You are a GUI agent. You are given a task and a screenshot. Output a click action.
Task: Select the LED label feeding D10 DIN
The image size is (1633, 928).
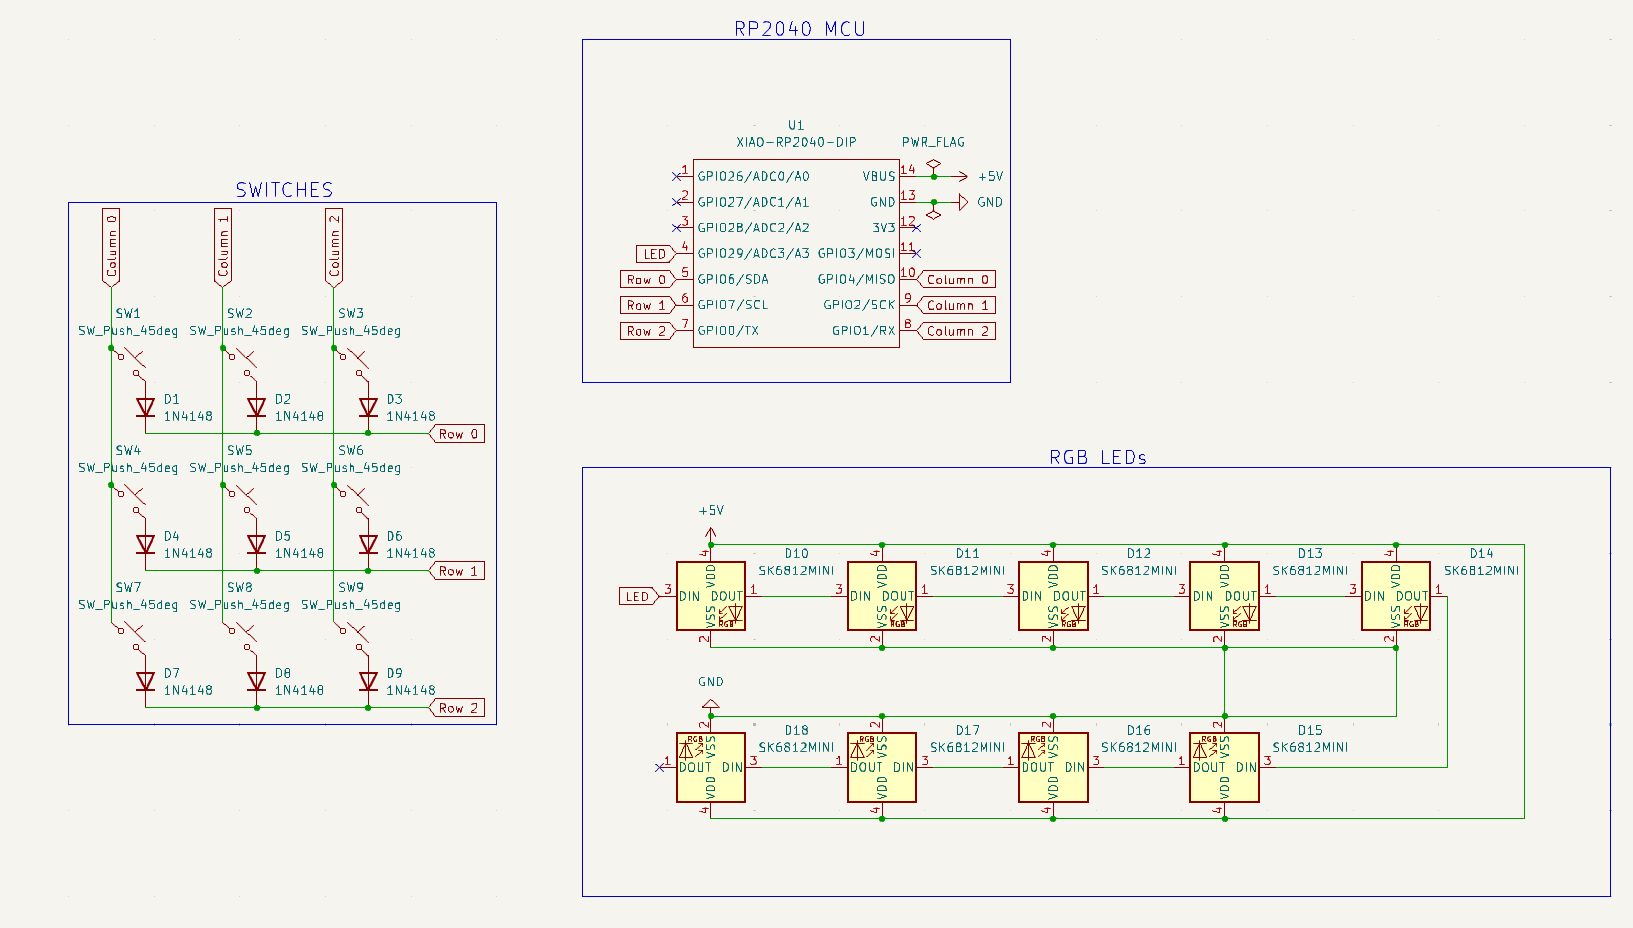(x=640, y=596)
